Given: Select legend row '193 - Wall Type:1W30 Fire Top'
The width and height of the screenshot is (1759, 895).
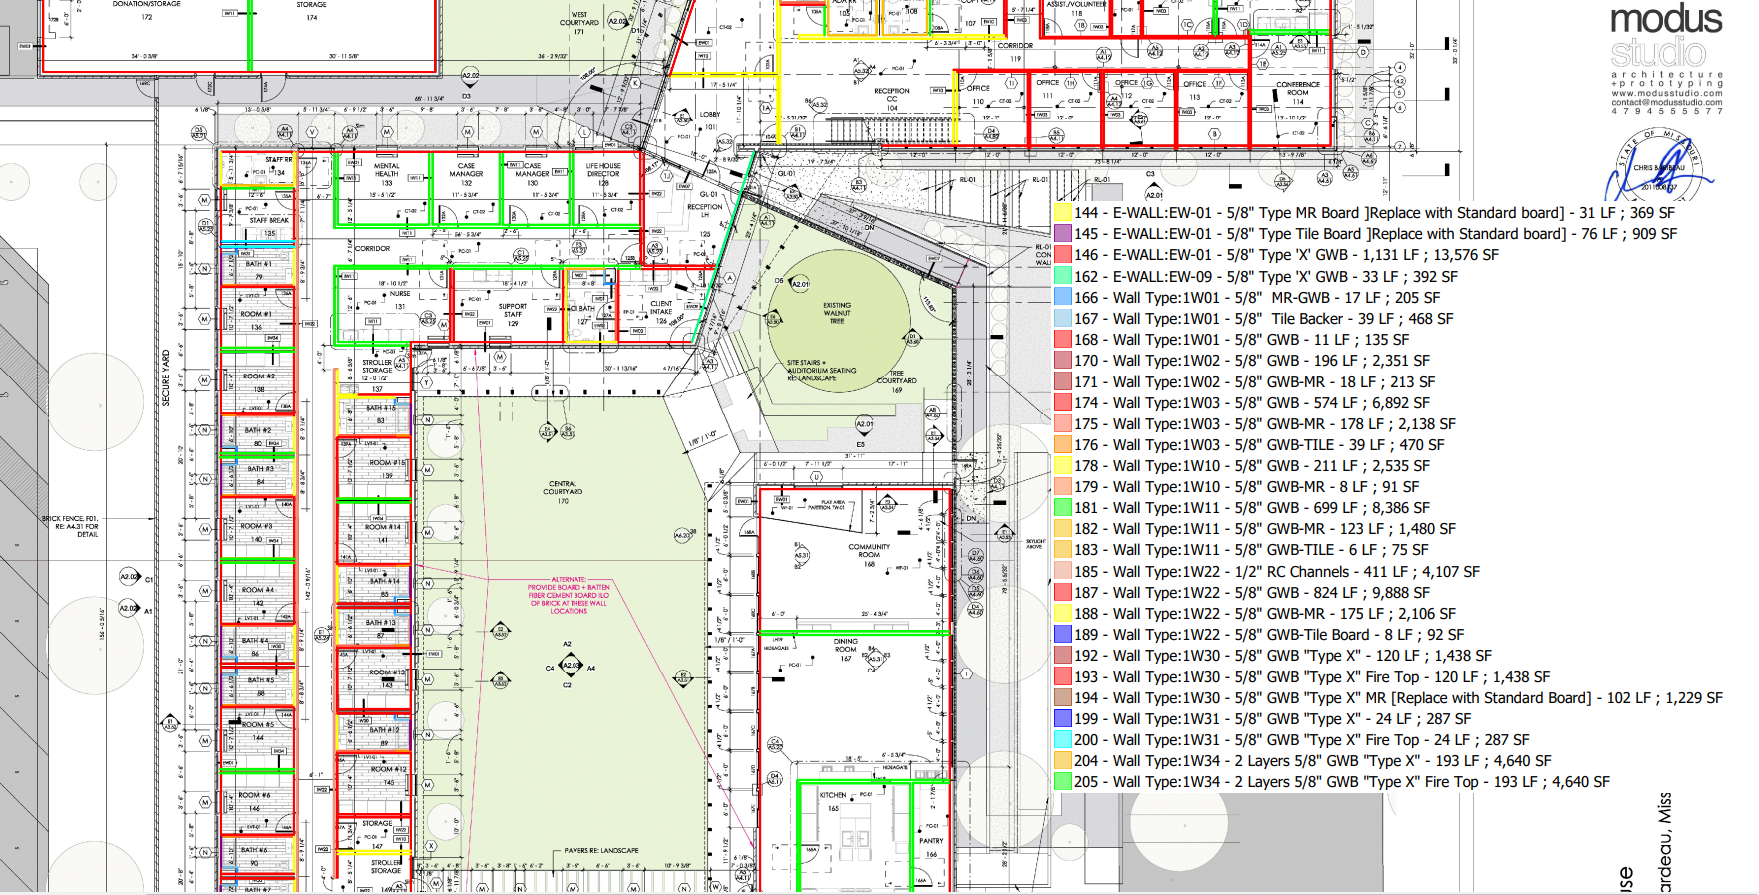Looking at the screenshot, I should point(1302,677).
